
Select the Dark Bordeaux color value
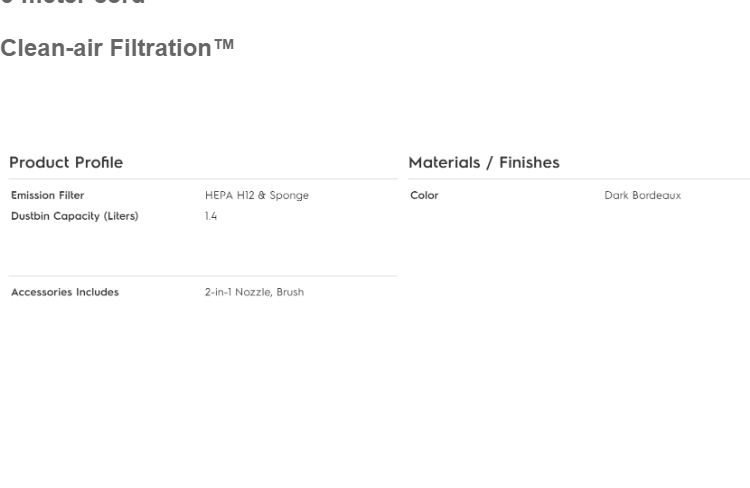tap(643, 195)
